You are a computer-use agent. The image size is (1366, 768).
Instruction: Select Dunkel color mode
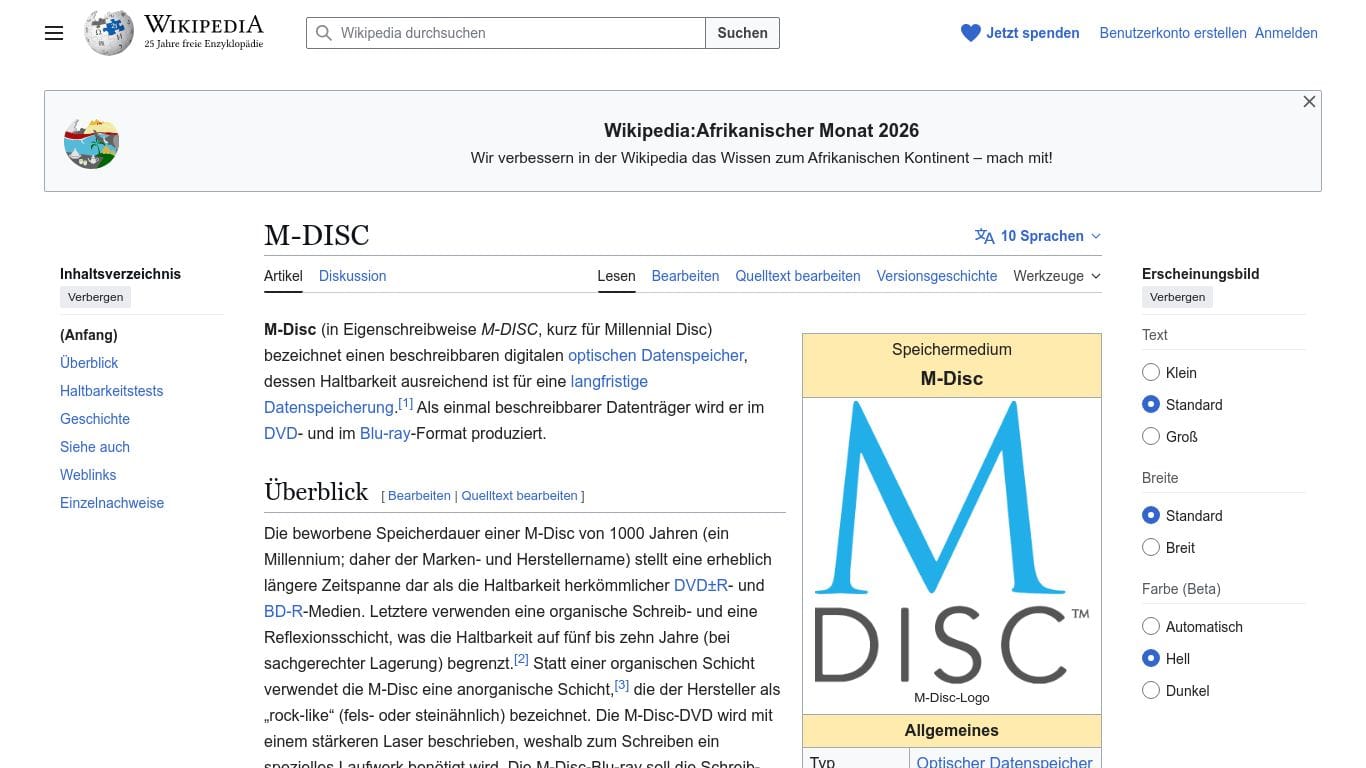coord(1151,691)
